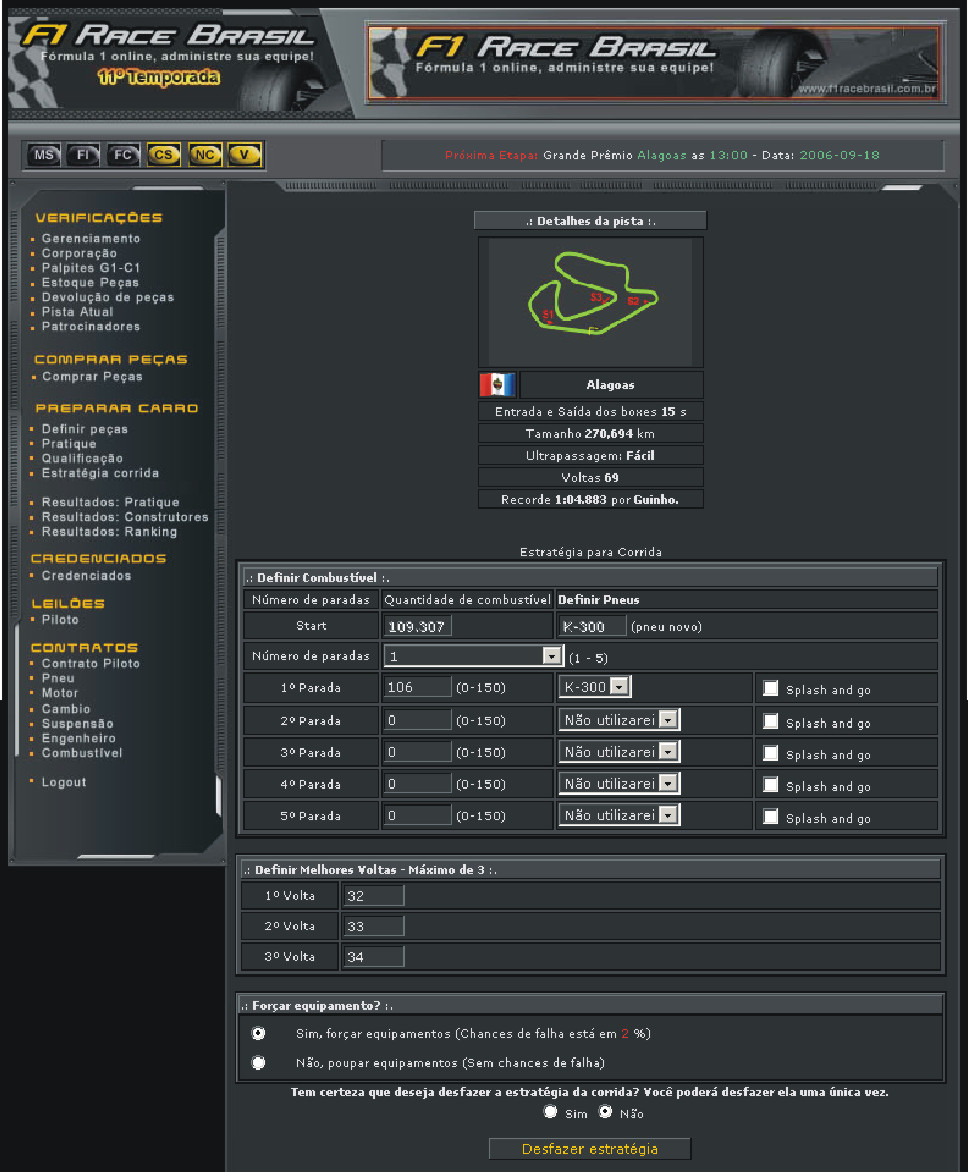The image size is (968, 1172).
Task: Click the Alagoas flag icon
Action: coord(497,385)
